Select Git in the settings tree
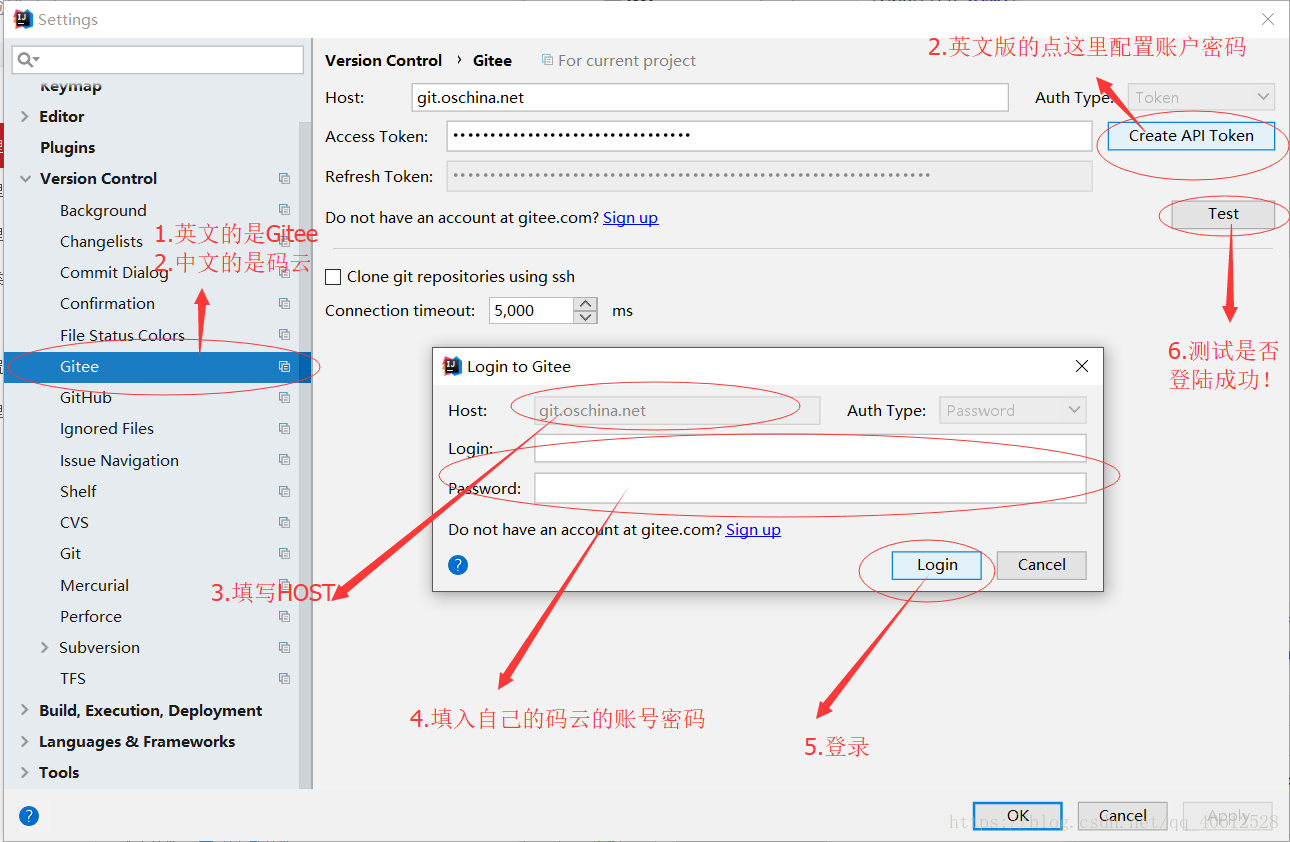 (70, 553)
